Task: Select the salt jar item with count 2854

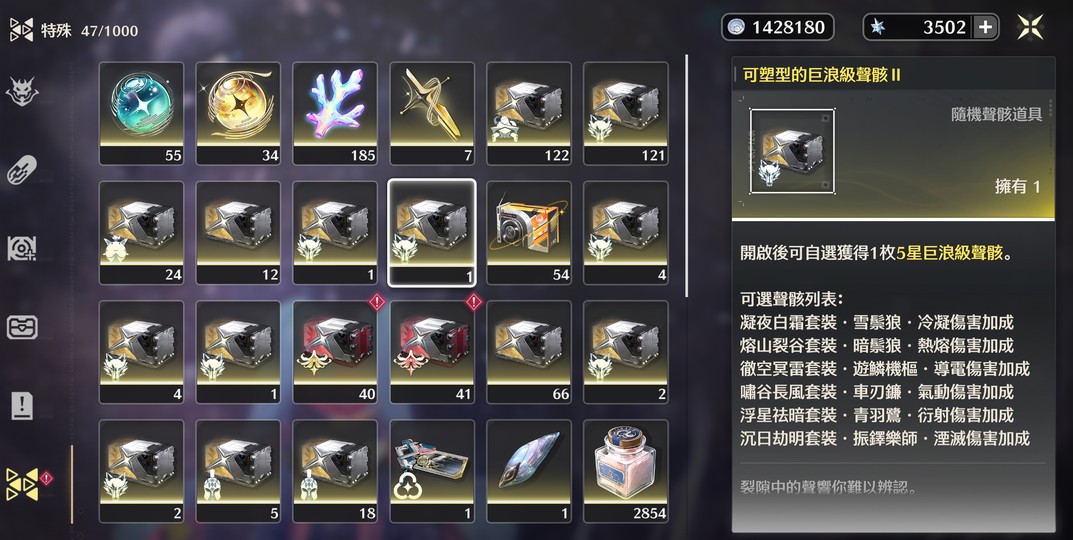Action: coord(625,471)
